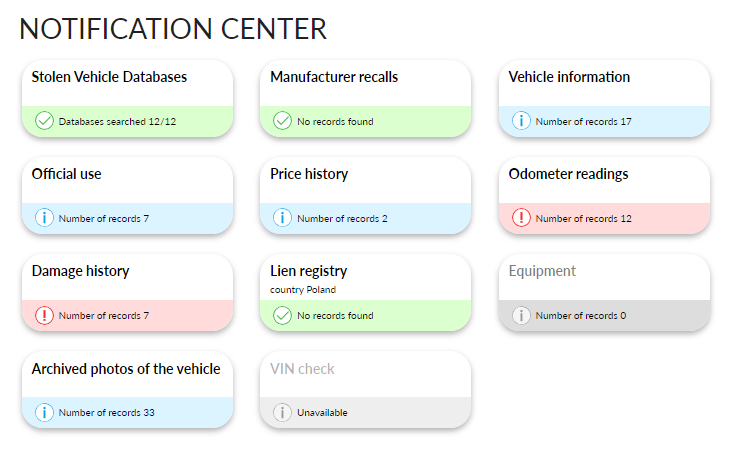Click the blue info icon under Price history

coord(283,218)
